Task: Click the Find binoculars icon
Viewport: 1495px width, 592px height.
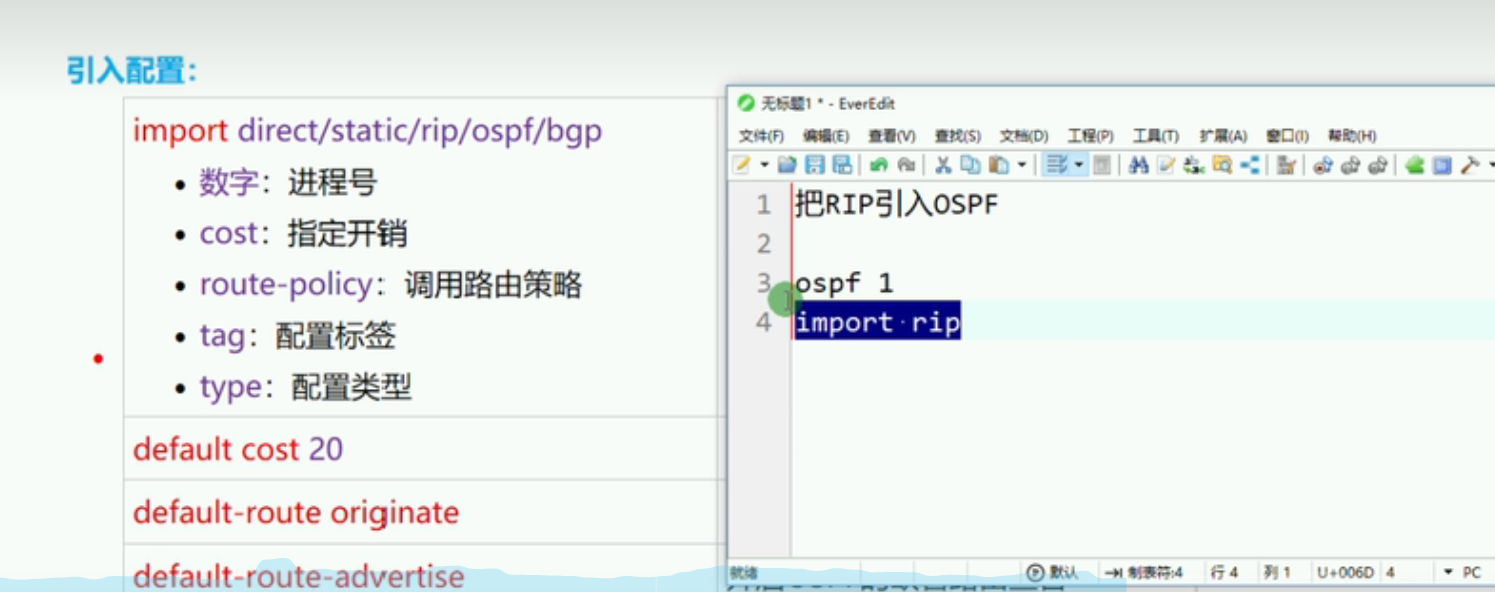Action: tap(1138, 165)
